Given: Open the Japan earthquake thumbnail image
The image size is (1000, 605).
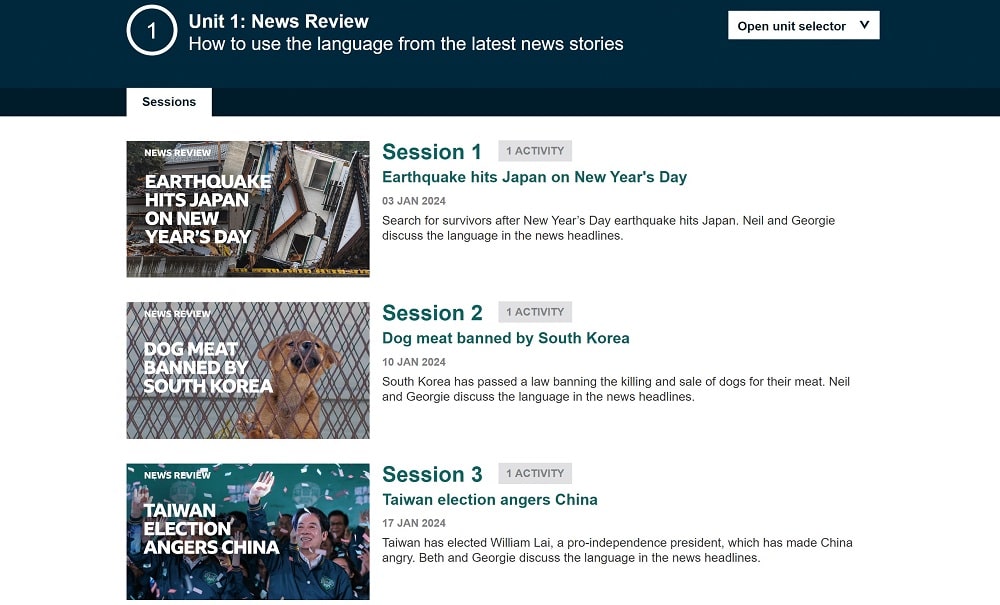Looking at the screenshot, I should [x=248, y=209].
